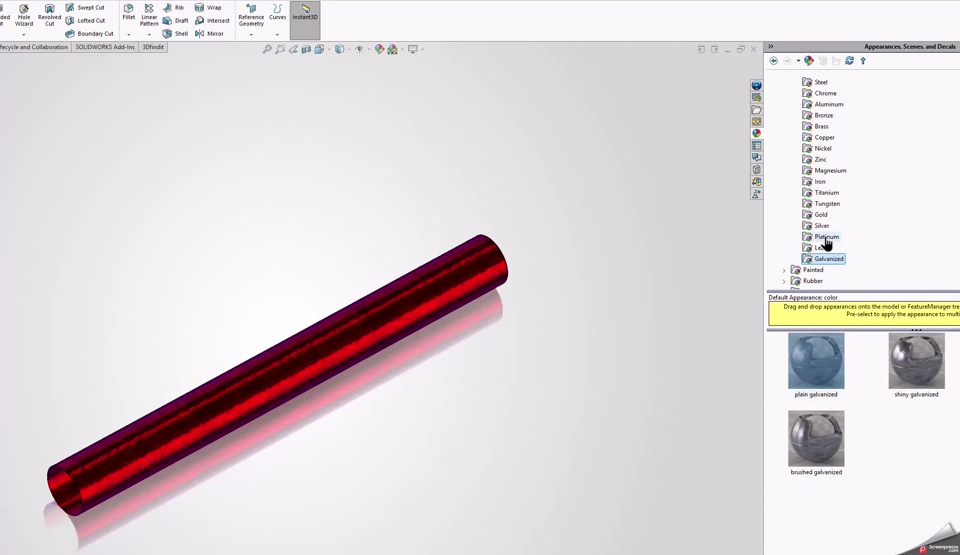960x555 pixels.
Task: Open the Nickel appearance folder
Action: [x=817, y=148]
